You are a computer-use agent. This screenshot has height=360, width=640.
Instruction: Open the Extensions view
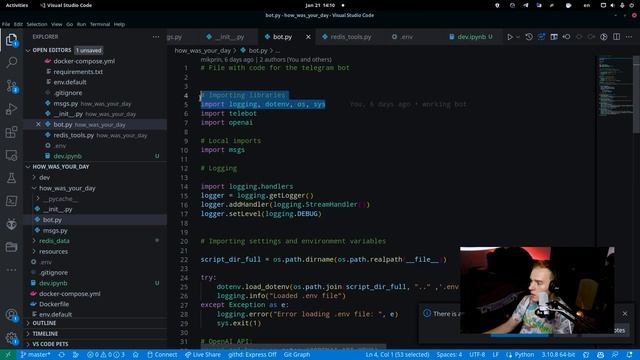11,132
